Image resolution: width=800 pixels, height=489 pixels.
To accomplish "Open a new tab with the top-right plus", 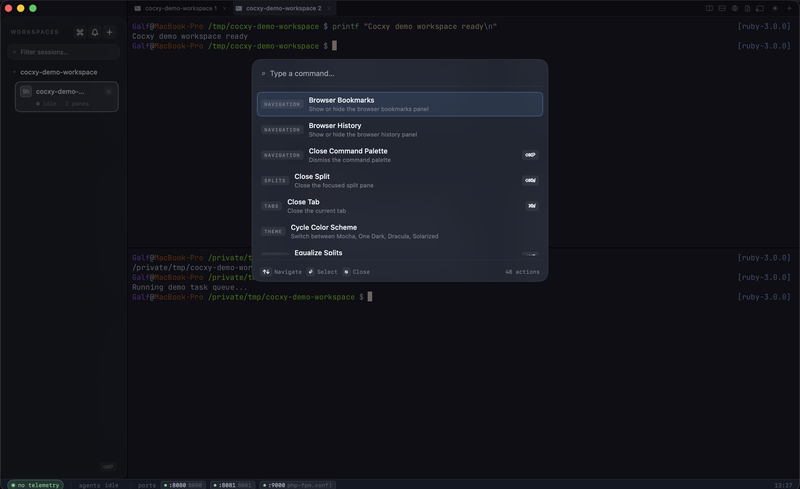I will [789, 8].
